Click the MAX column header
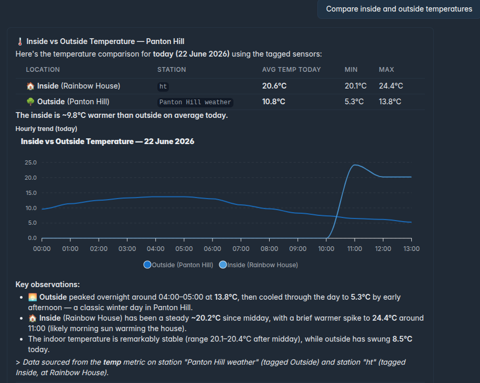The width and height of the screenshot is (480, 383). point(386,70)
